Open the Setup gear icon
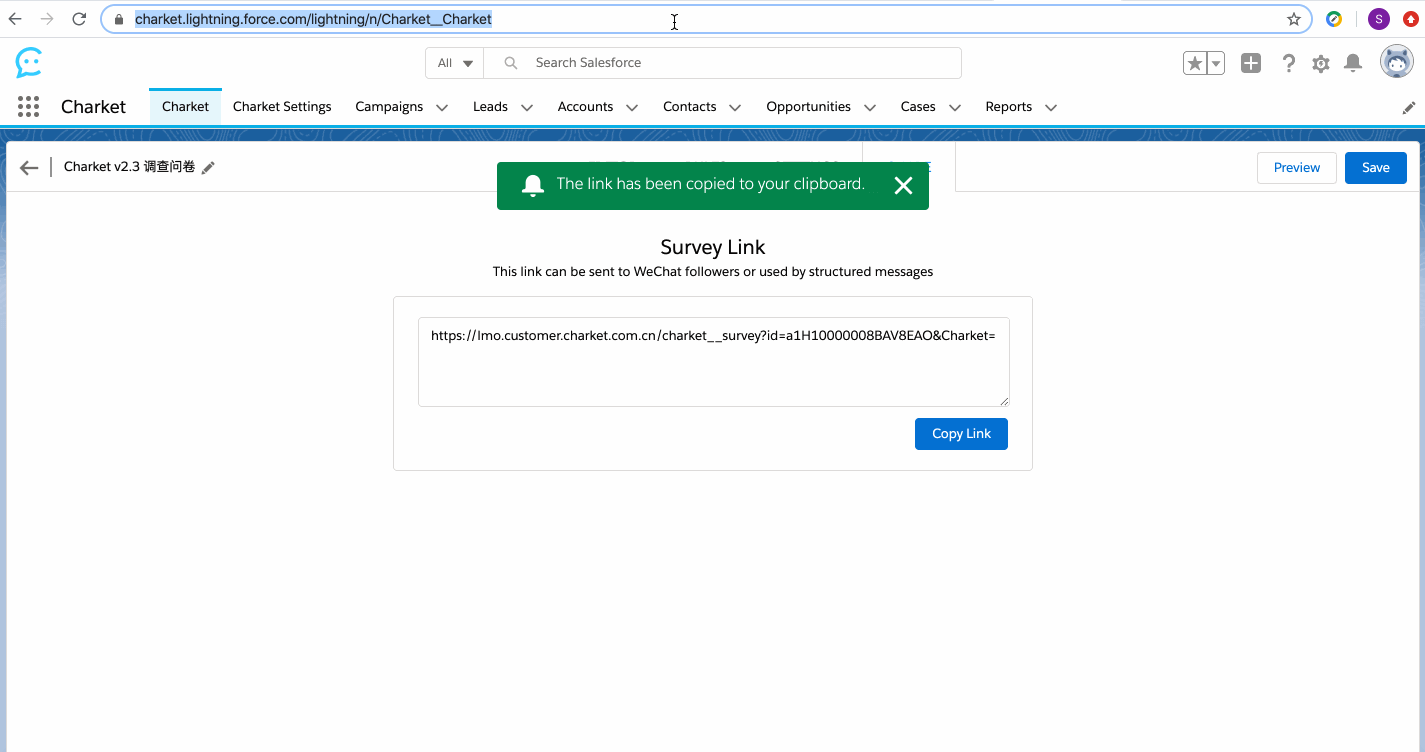 pyautogui.click(x=1321, y=64)
